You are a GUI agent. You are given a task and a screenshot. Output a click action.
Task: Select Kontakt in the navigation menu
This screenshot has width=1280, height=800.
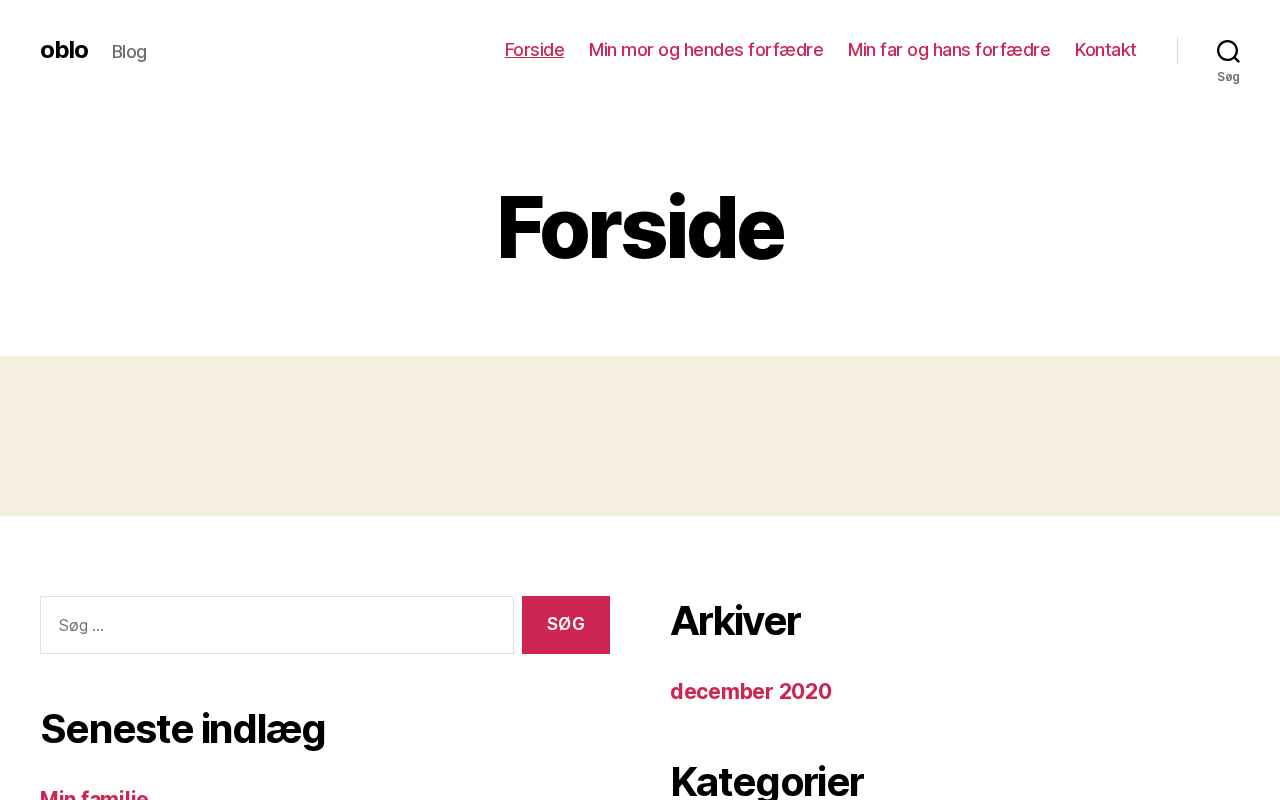1105,50
